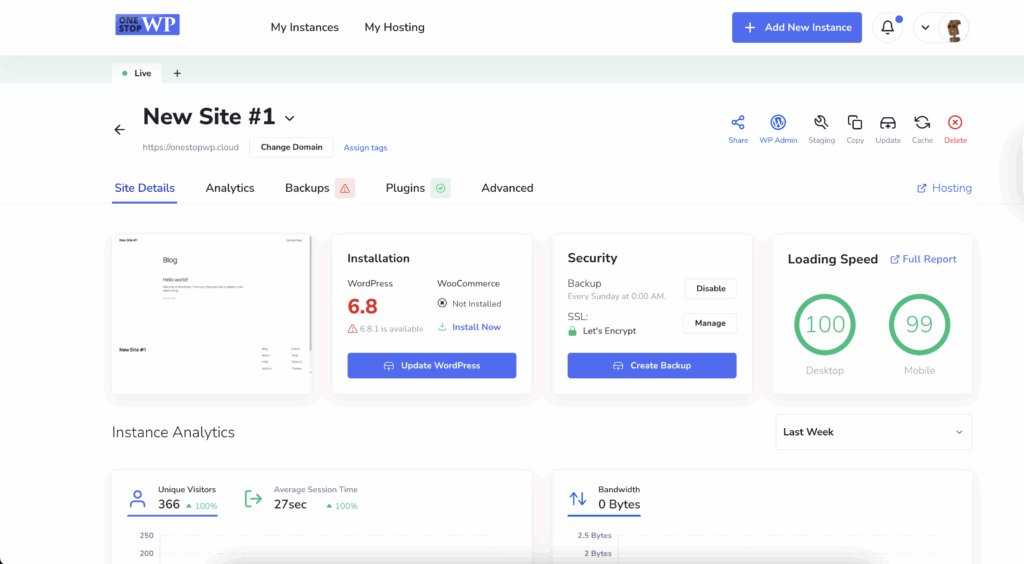Screen dimensions: 1024x564
Task: Click Install Now for WooCommerce
Action: (470, 327)
